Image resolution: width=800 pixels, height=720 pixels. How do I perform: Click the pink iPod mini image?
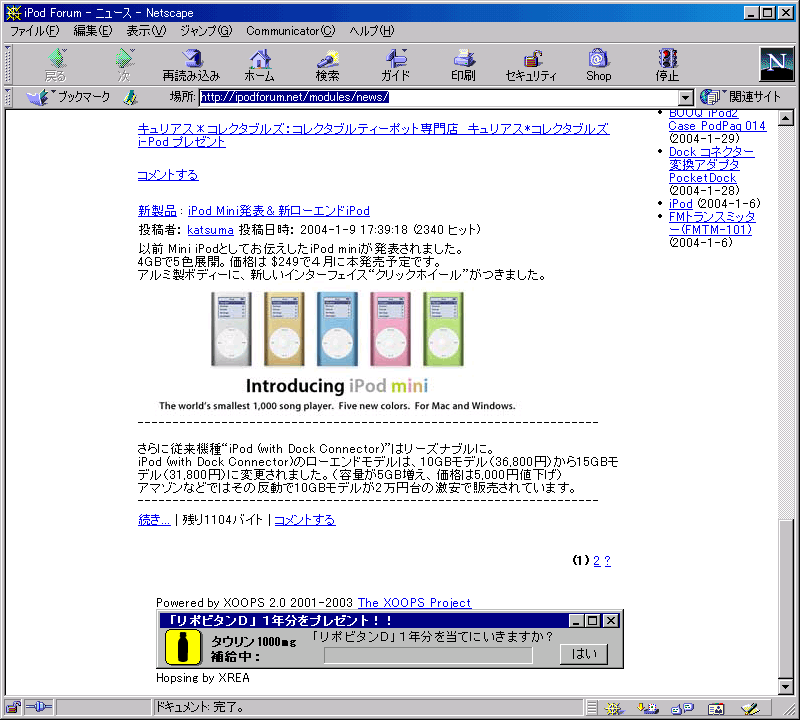390,329
